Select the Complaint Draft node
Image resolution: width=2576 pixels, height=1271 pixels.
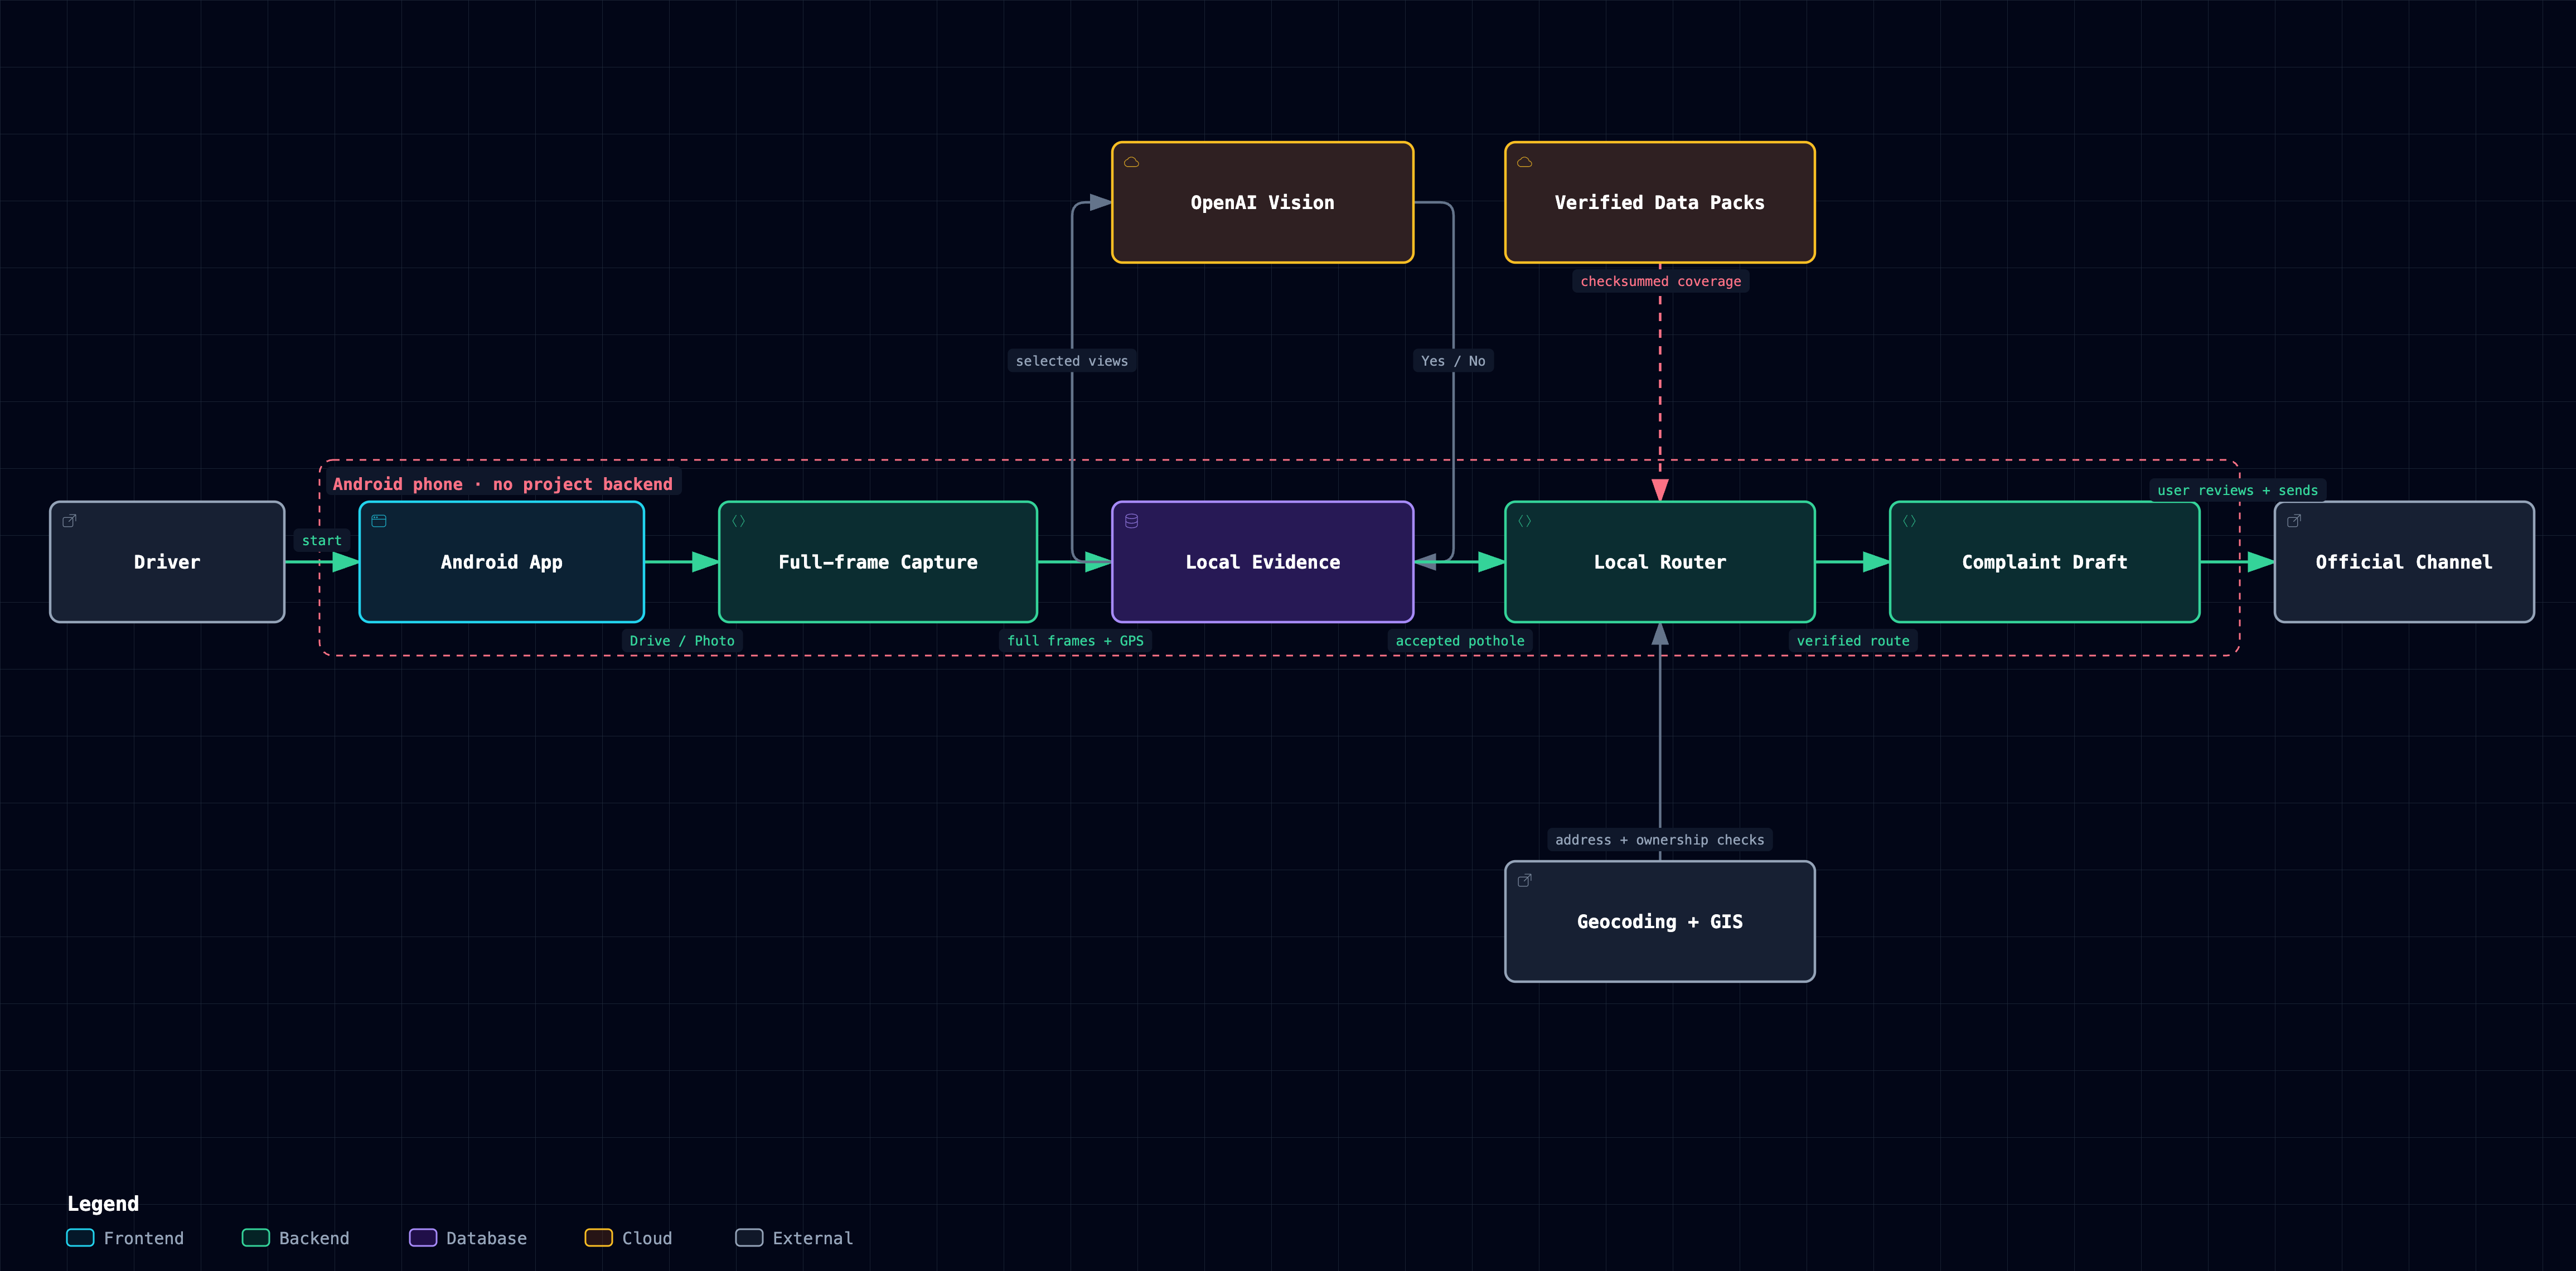click(x=2045, y=562)
